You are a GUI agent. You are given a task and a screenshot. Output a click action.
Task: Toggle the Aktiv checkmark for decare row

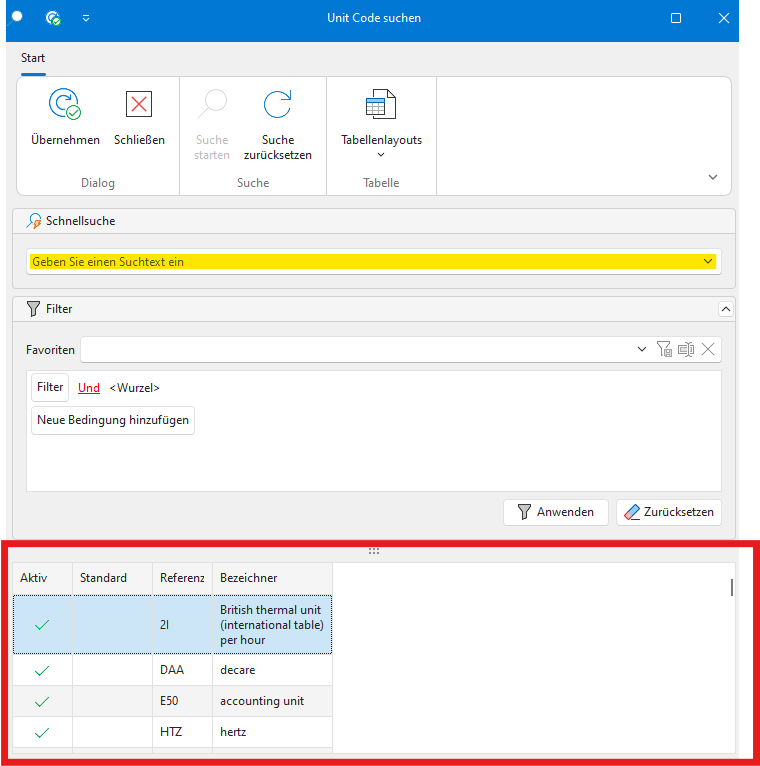pyautogui.click(x=42, y=670)
